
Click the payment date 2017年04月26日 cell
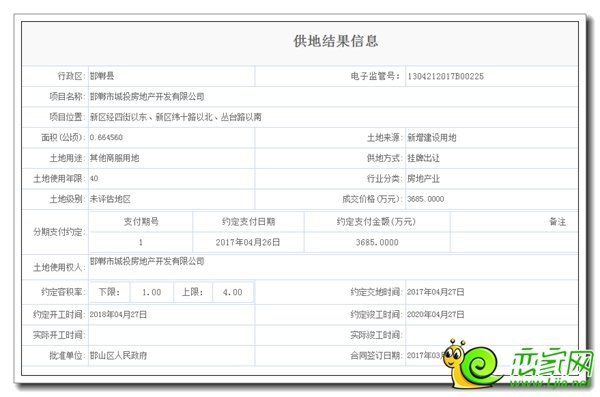click(x=248, y=242)
